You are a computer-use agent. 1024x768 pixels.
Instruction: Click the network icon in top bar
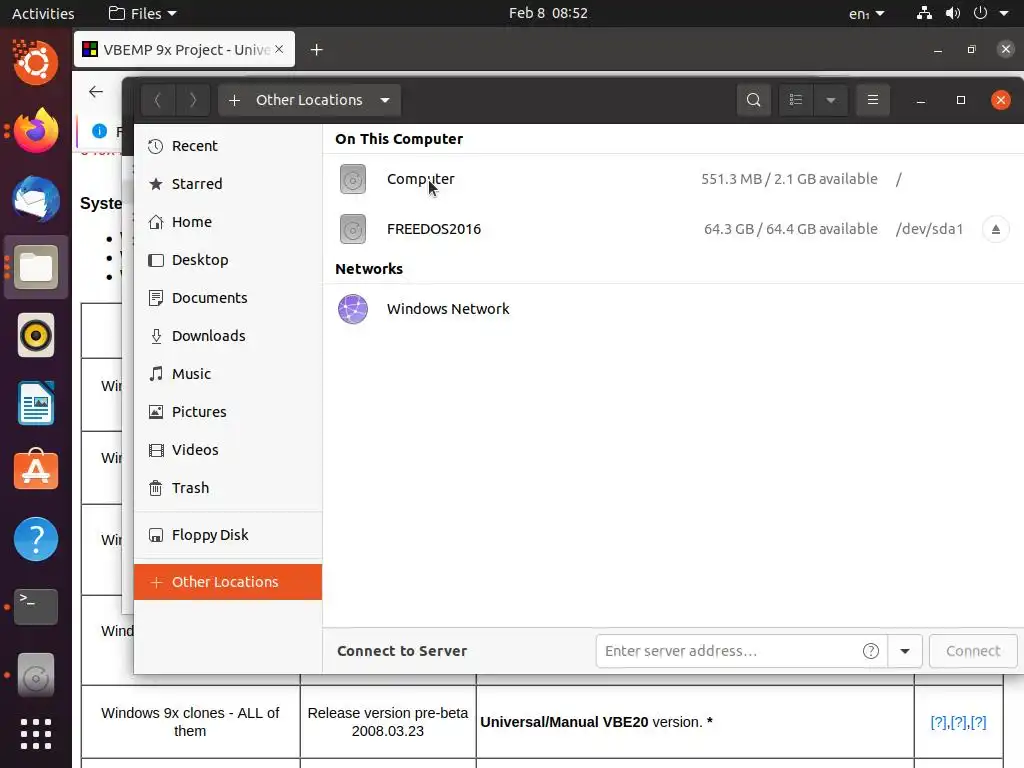[x=924, y=13]
